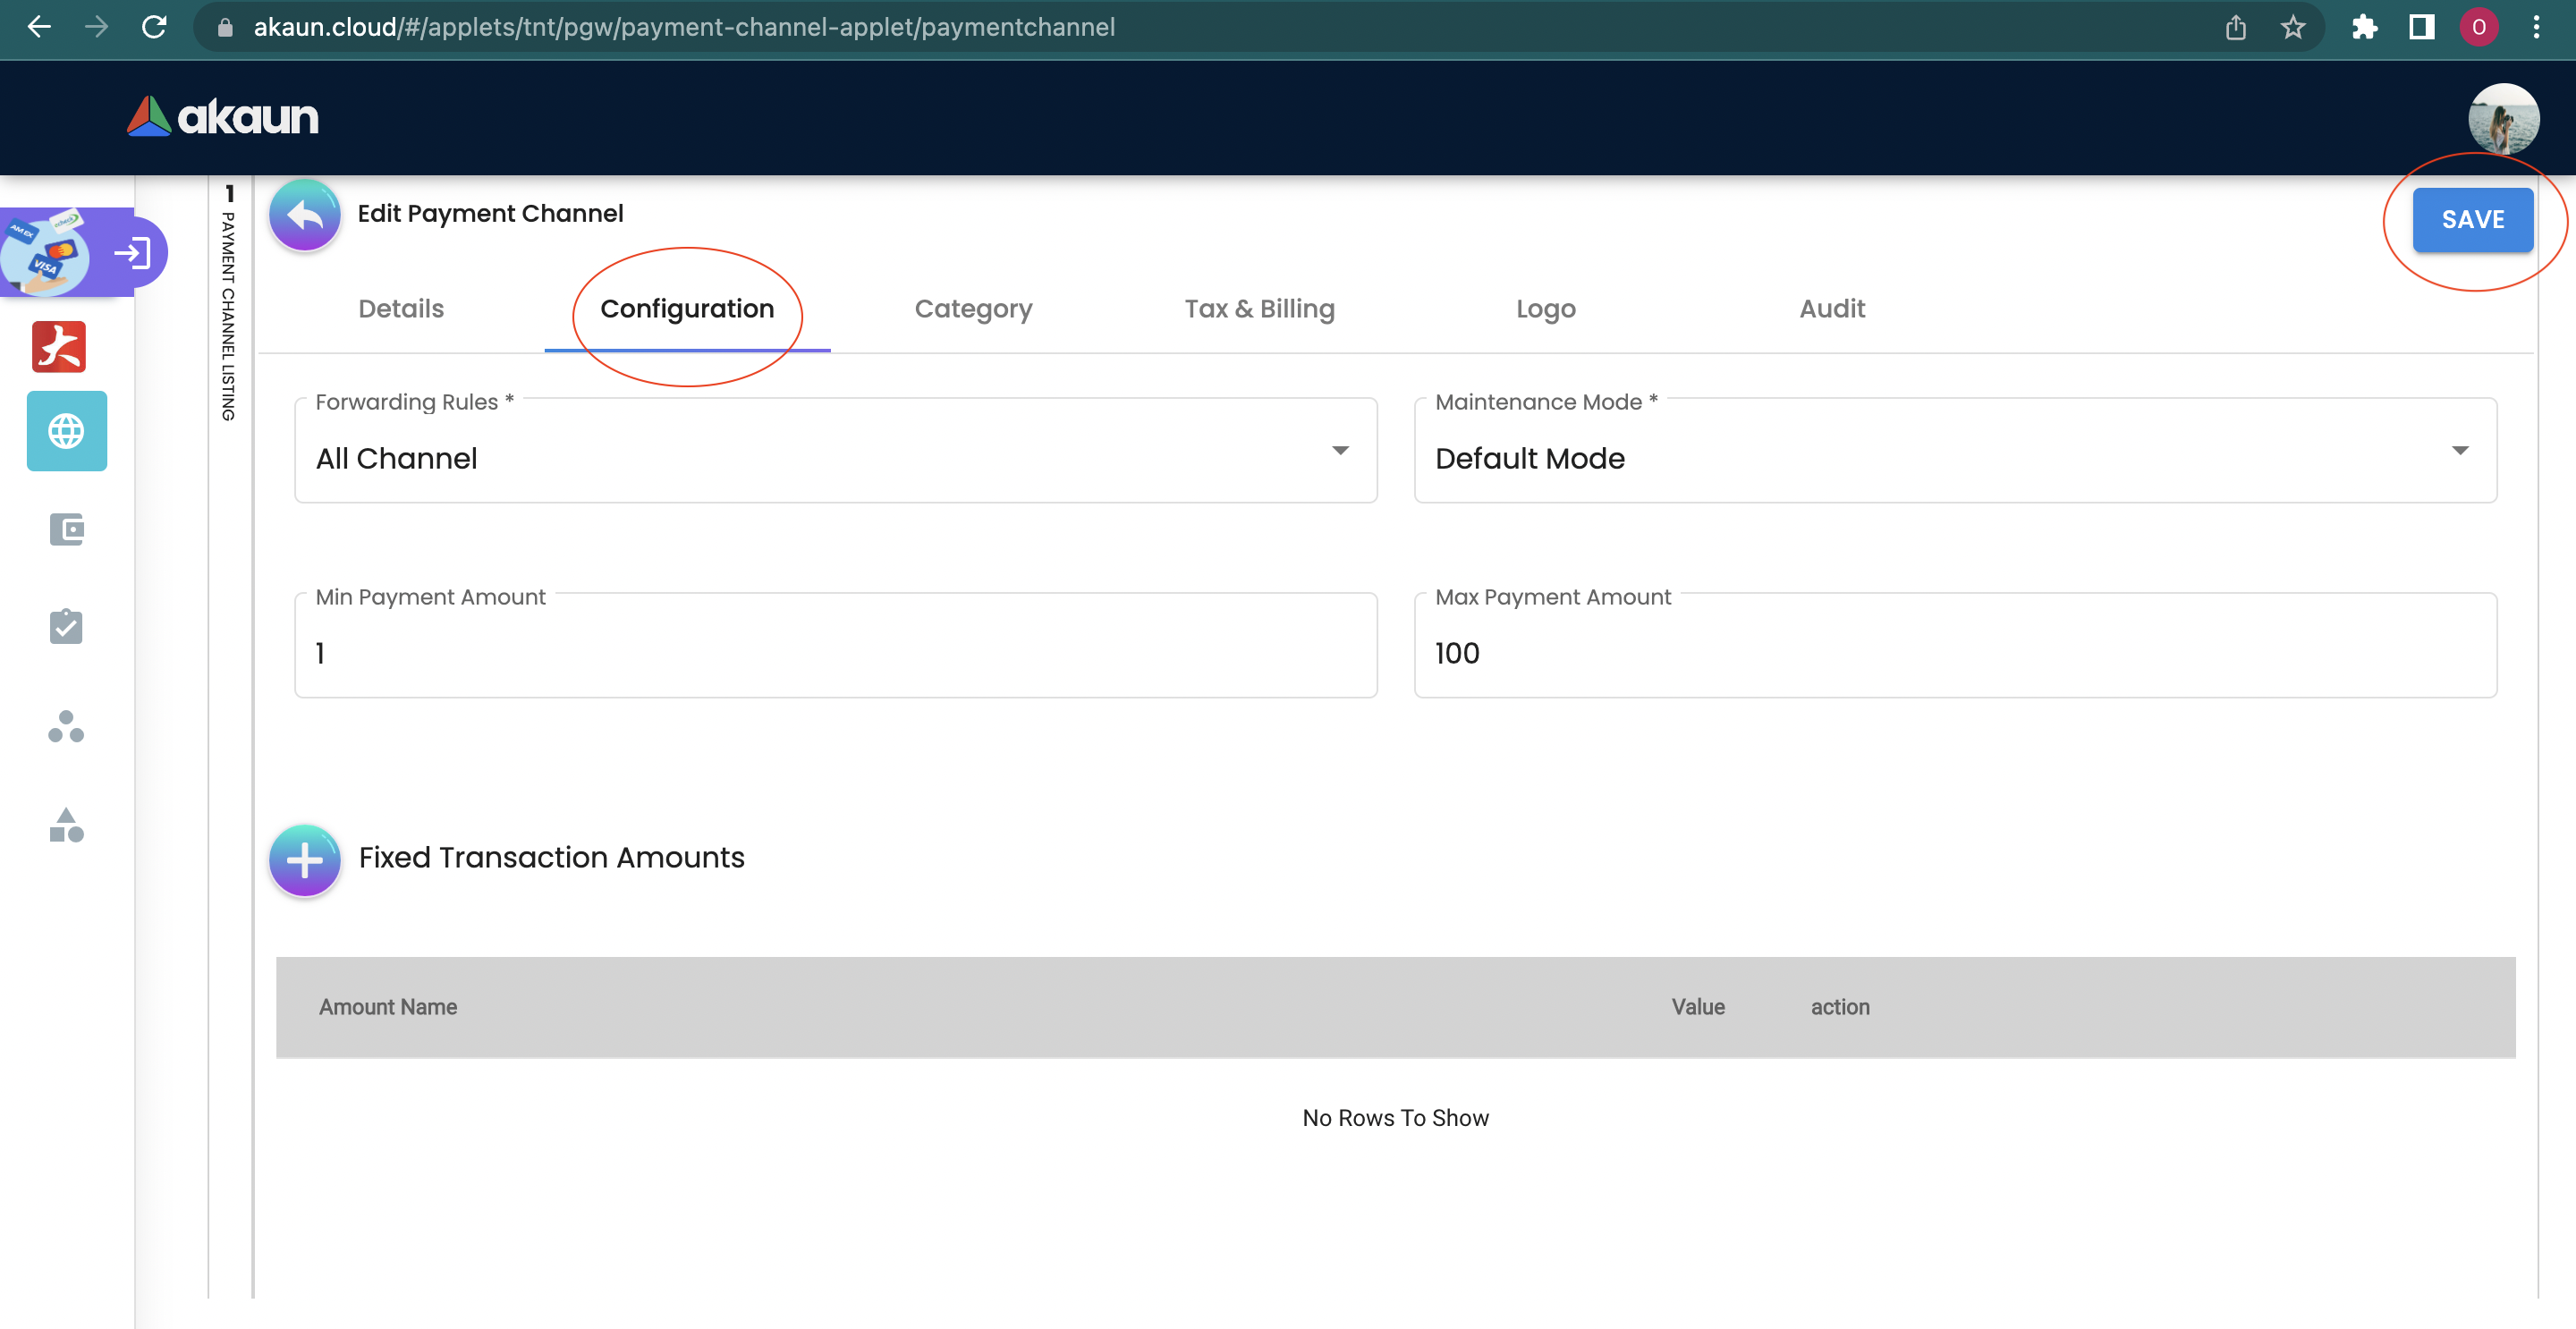Image resolution: width=2576 pixels, height=1329 pixels.
Task: Select the globe icon in sidebar
Action: pos(67,431)
